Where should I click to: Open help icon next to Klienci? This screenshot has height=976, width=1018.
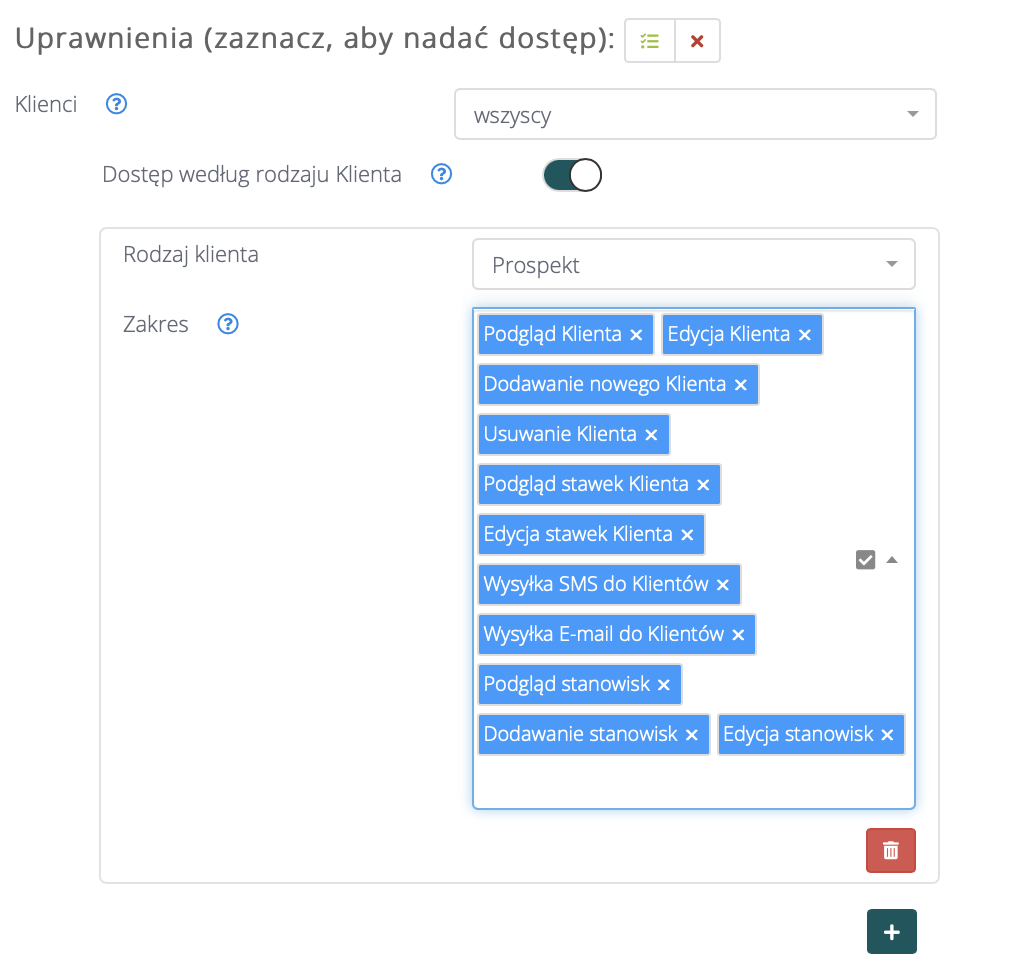coord(117,104)
